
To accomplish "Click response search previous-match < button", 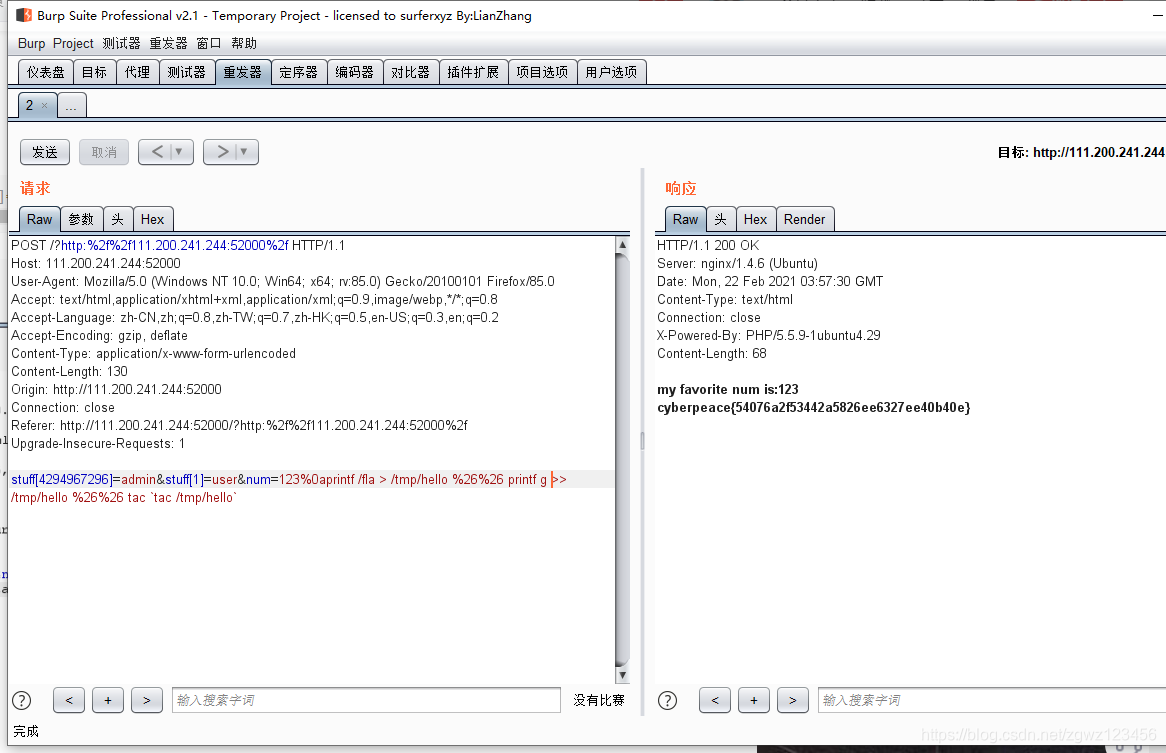I will [x=715, y=700].
